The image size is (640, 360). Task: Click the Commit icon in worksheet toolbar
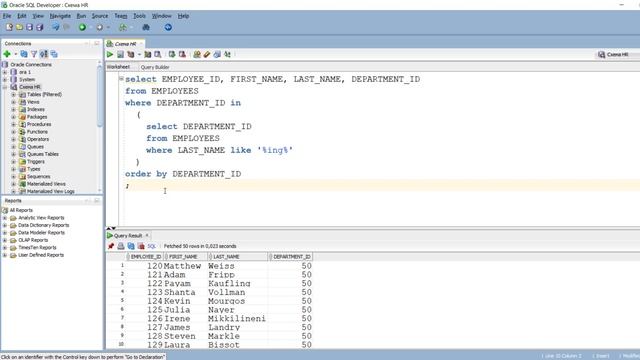tap(172, 54)
